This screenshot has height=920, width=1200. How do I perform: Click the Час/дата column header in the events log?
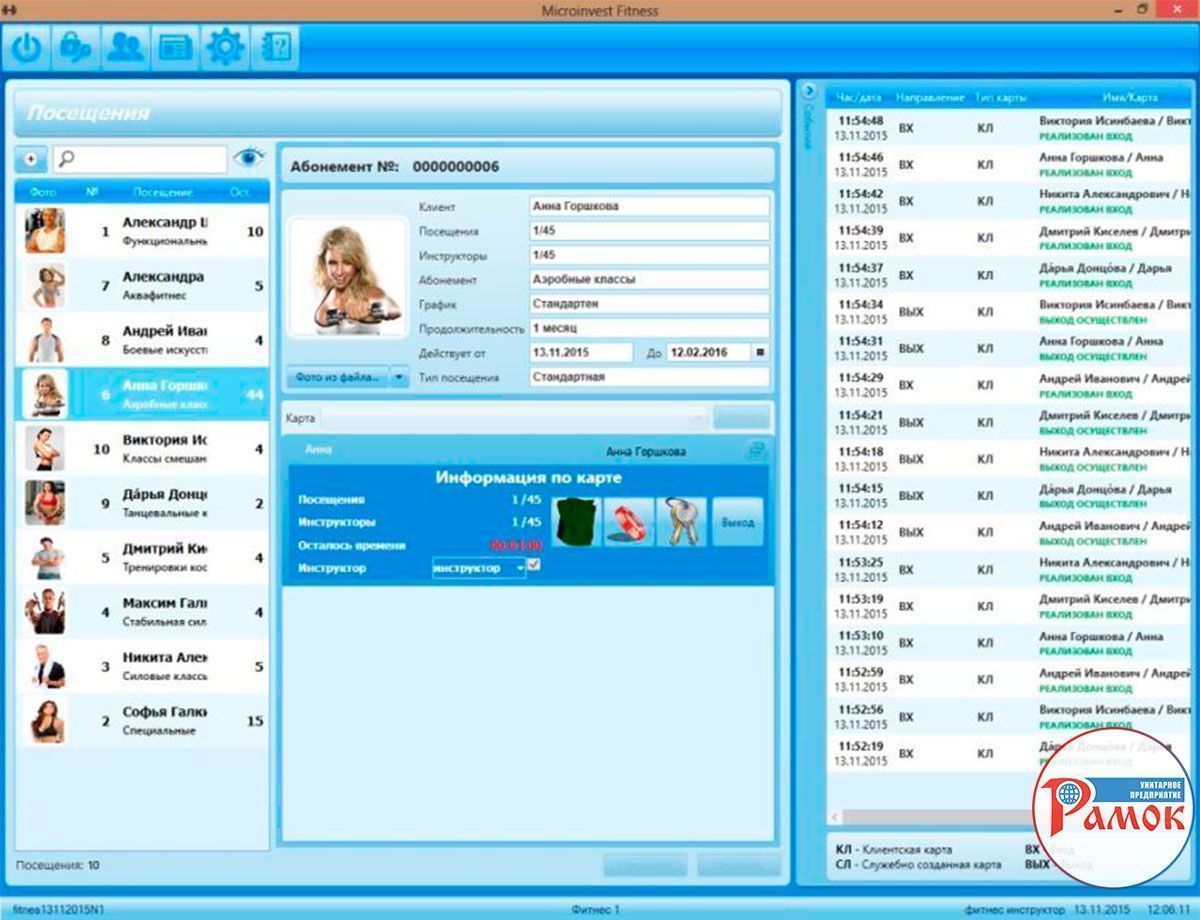pos(859,98)
